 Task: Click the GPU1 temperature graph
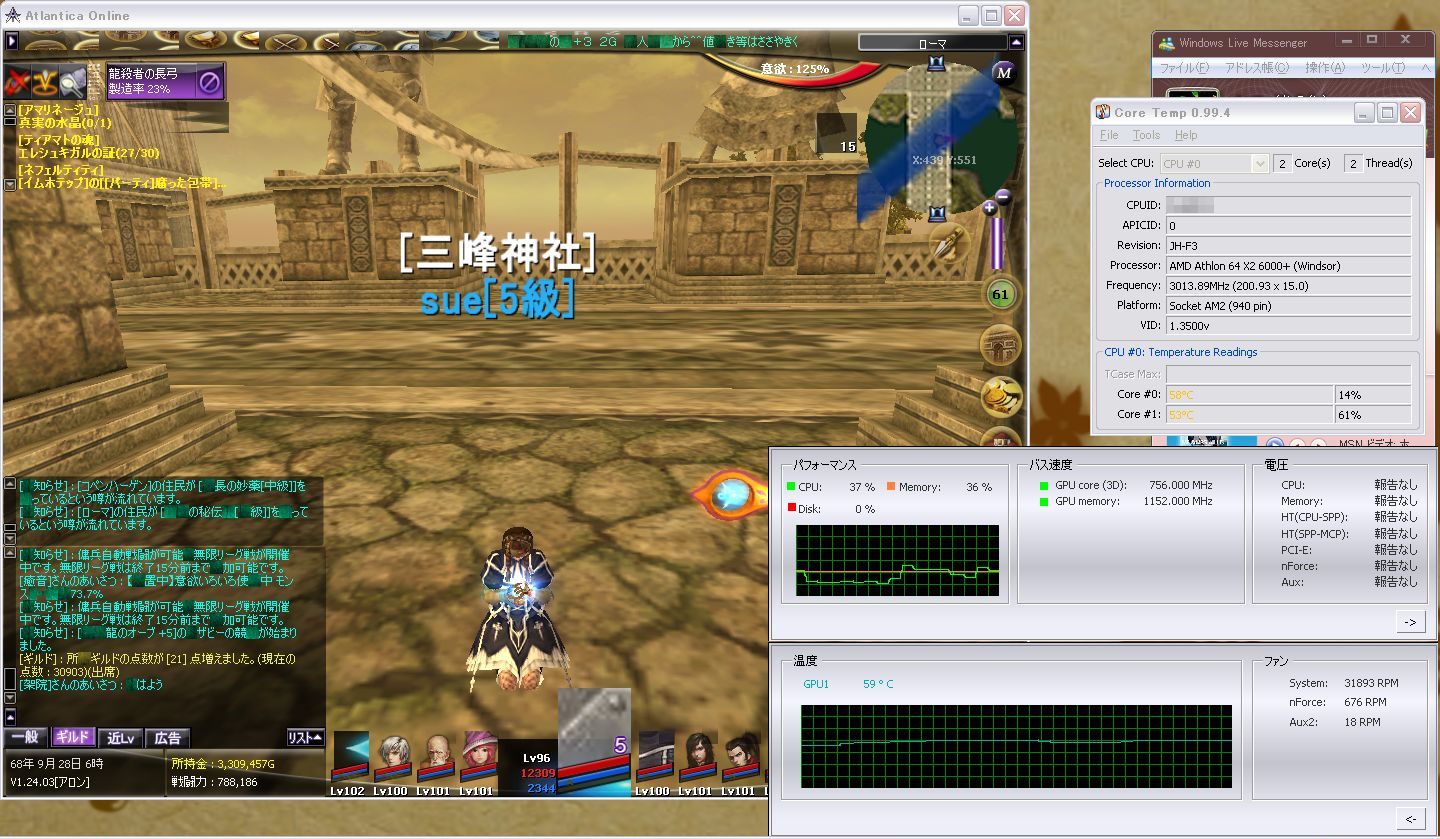tap(1016, 746)
